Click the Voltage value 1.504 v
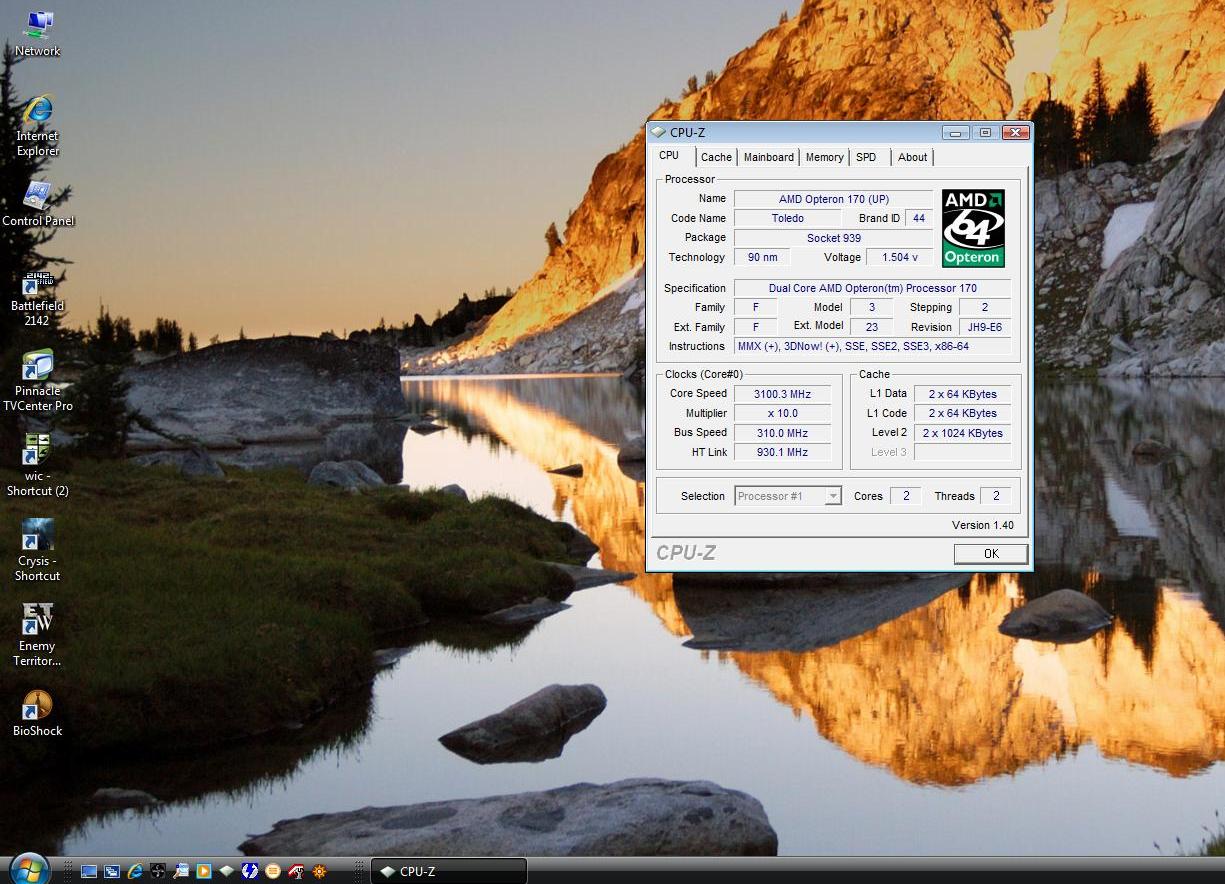Viewport: 1225px width, 884px height. [x=901, y=257]
